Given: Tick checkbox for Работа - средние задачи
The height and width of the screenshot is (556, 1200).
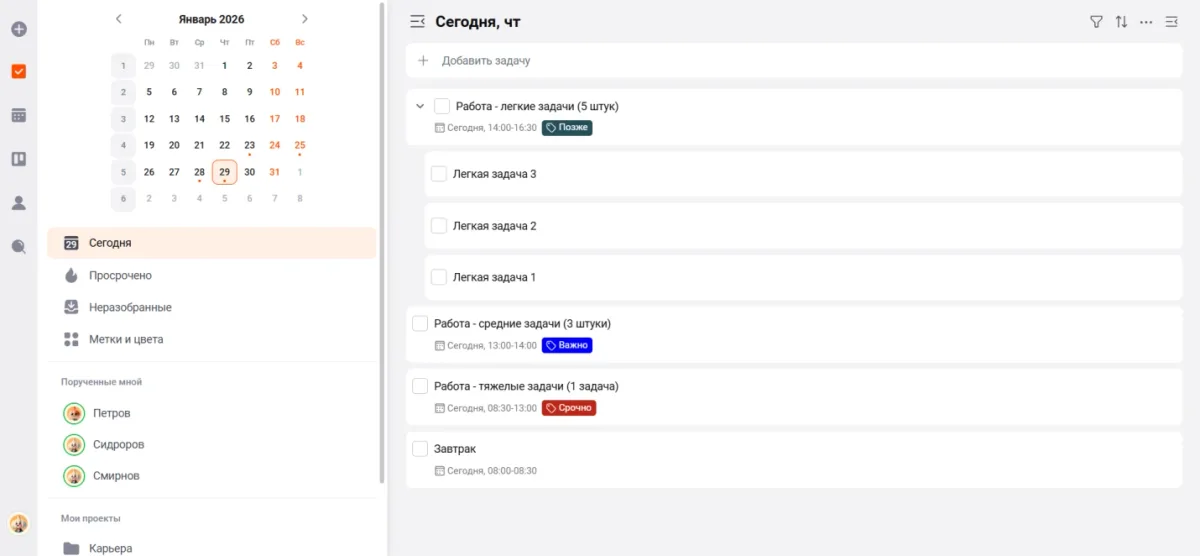Looking at the screenshot, I should tap(420, 323).
